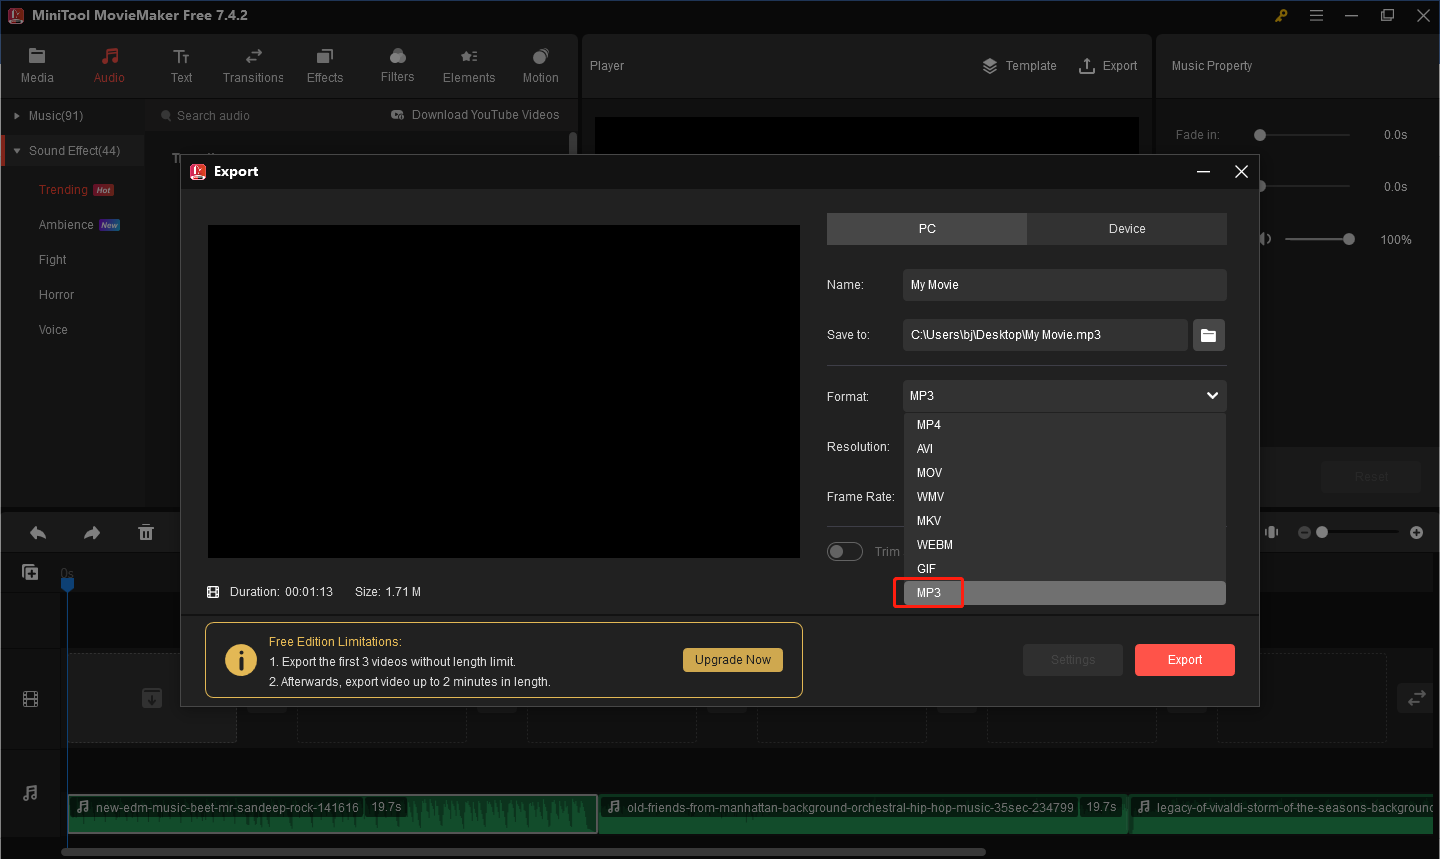The image size is (1440, 859).
Task: Click the transition swap icon on video track
Action: coord(1417,699)
